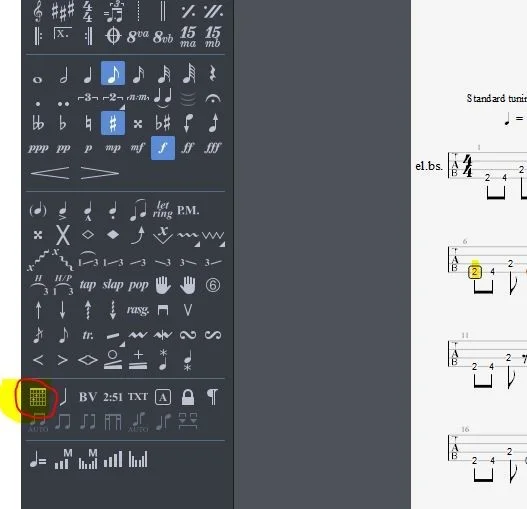Open the TXT text annotation tool

pyautogui.click(x=138, y=397)
